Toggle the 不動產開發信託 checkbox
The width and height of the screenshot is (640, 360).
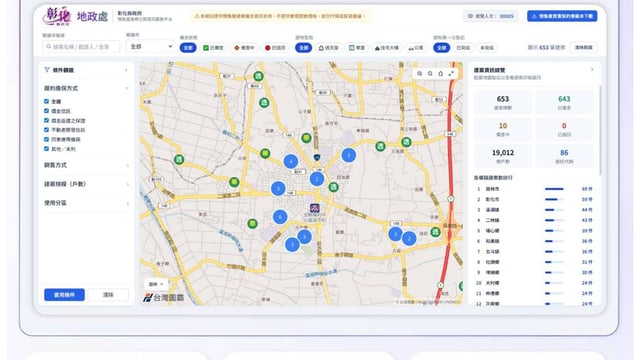pos(46,130)
